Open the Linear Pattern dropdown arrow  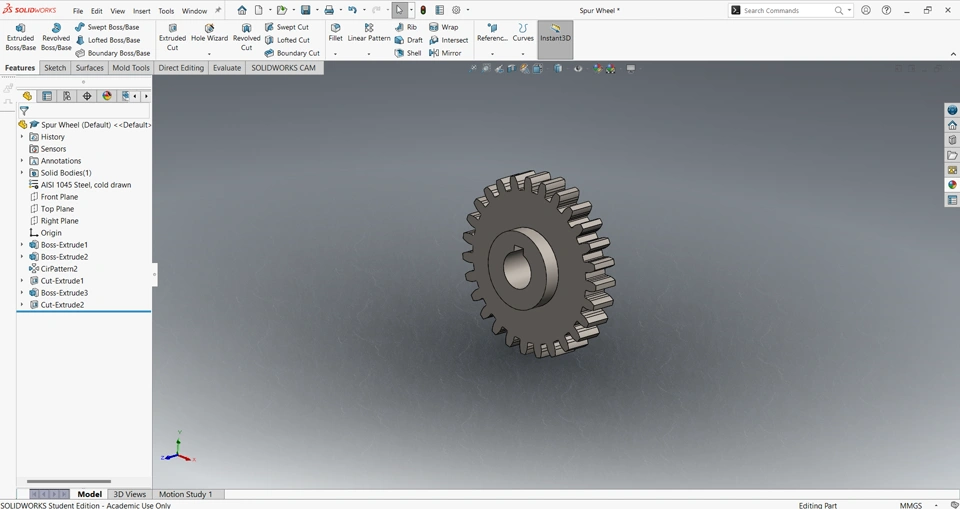click(x=368, y=53)
